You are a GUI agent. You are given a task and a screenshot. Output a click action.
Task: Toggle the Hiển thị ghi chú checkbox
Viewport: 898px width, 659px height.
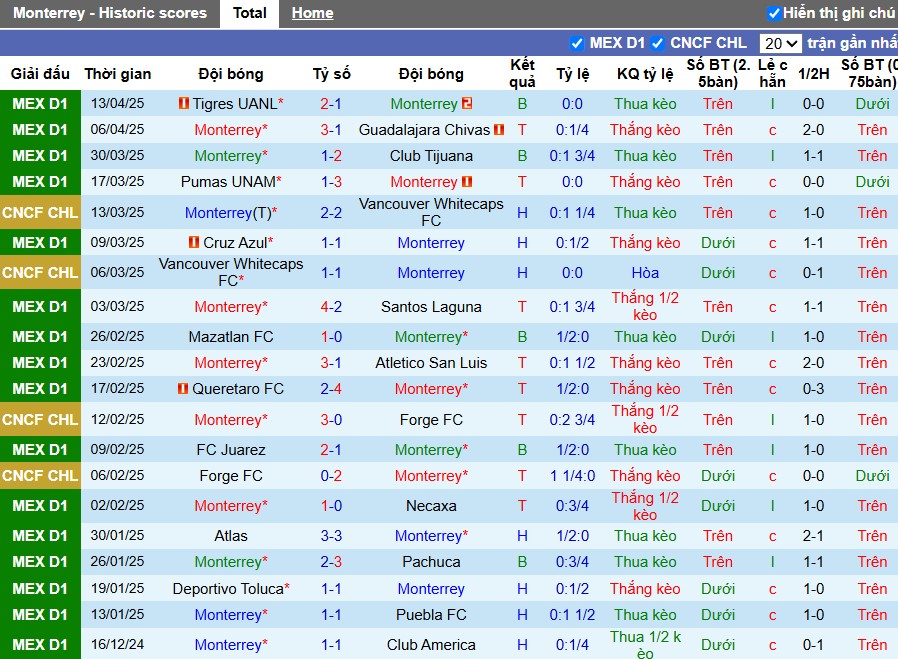pos(774,13)
